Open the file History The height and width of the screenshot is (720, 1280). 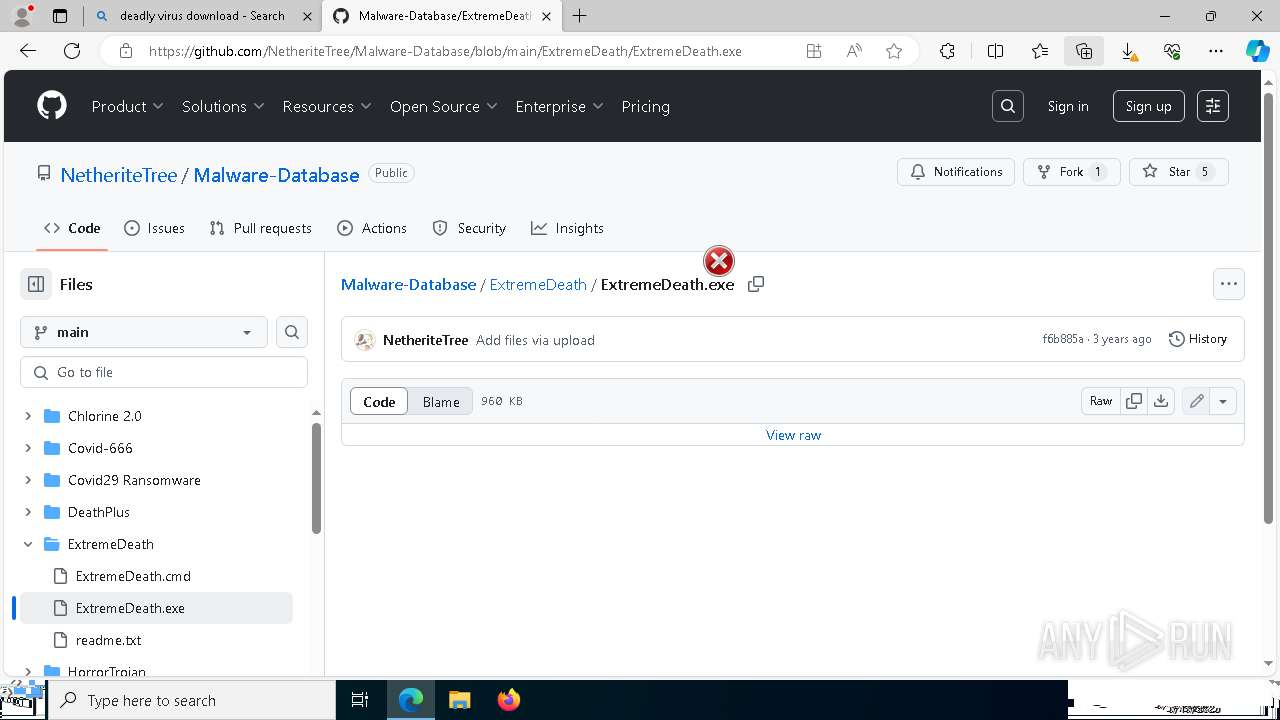[1198, 339]
